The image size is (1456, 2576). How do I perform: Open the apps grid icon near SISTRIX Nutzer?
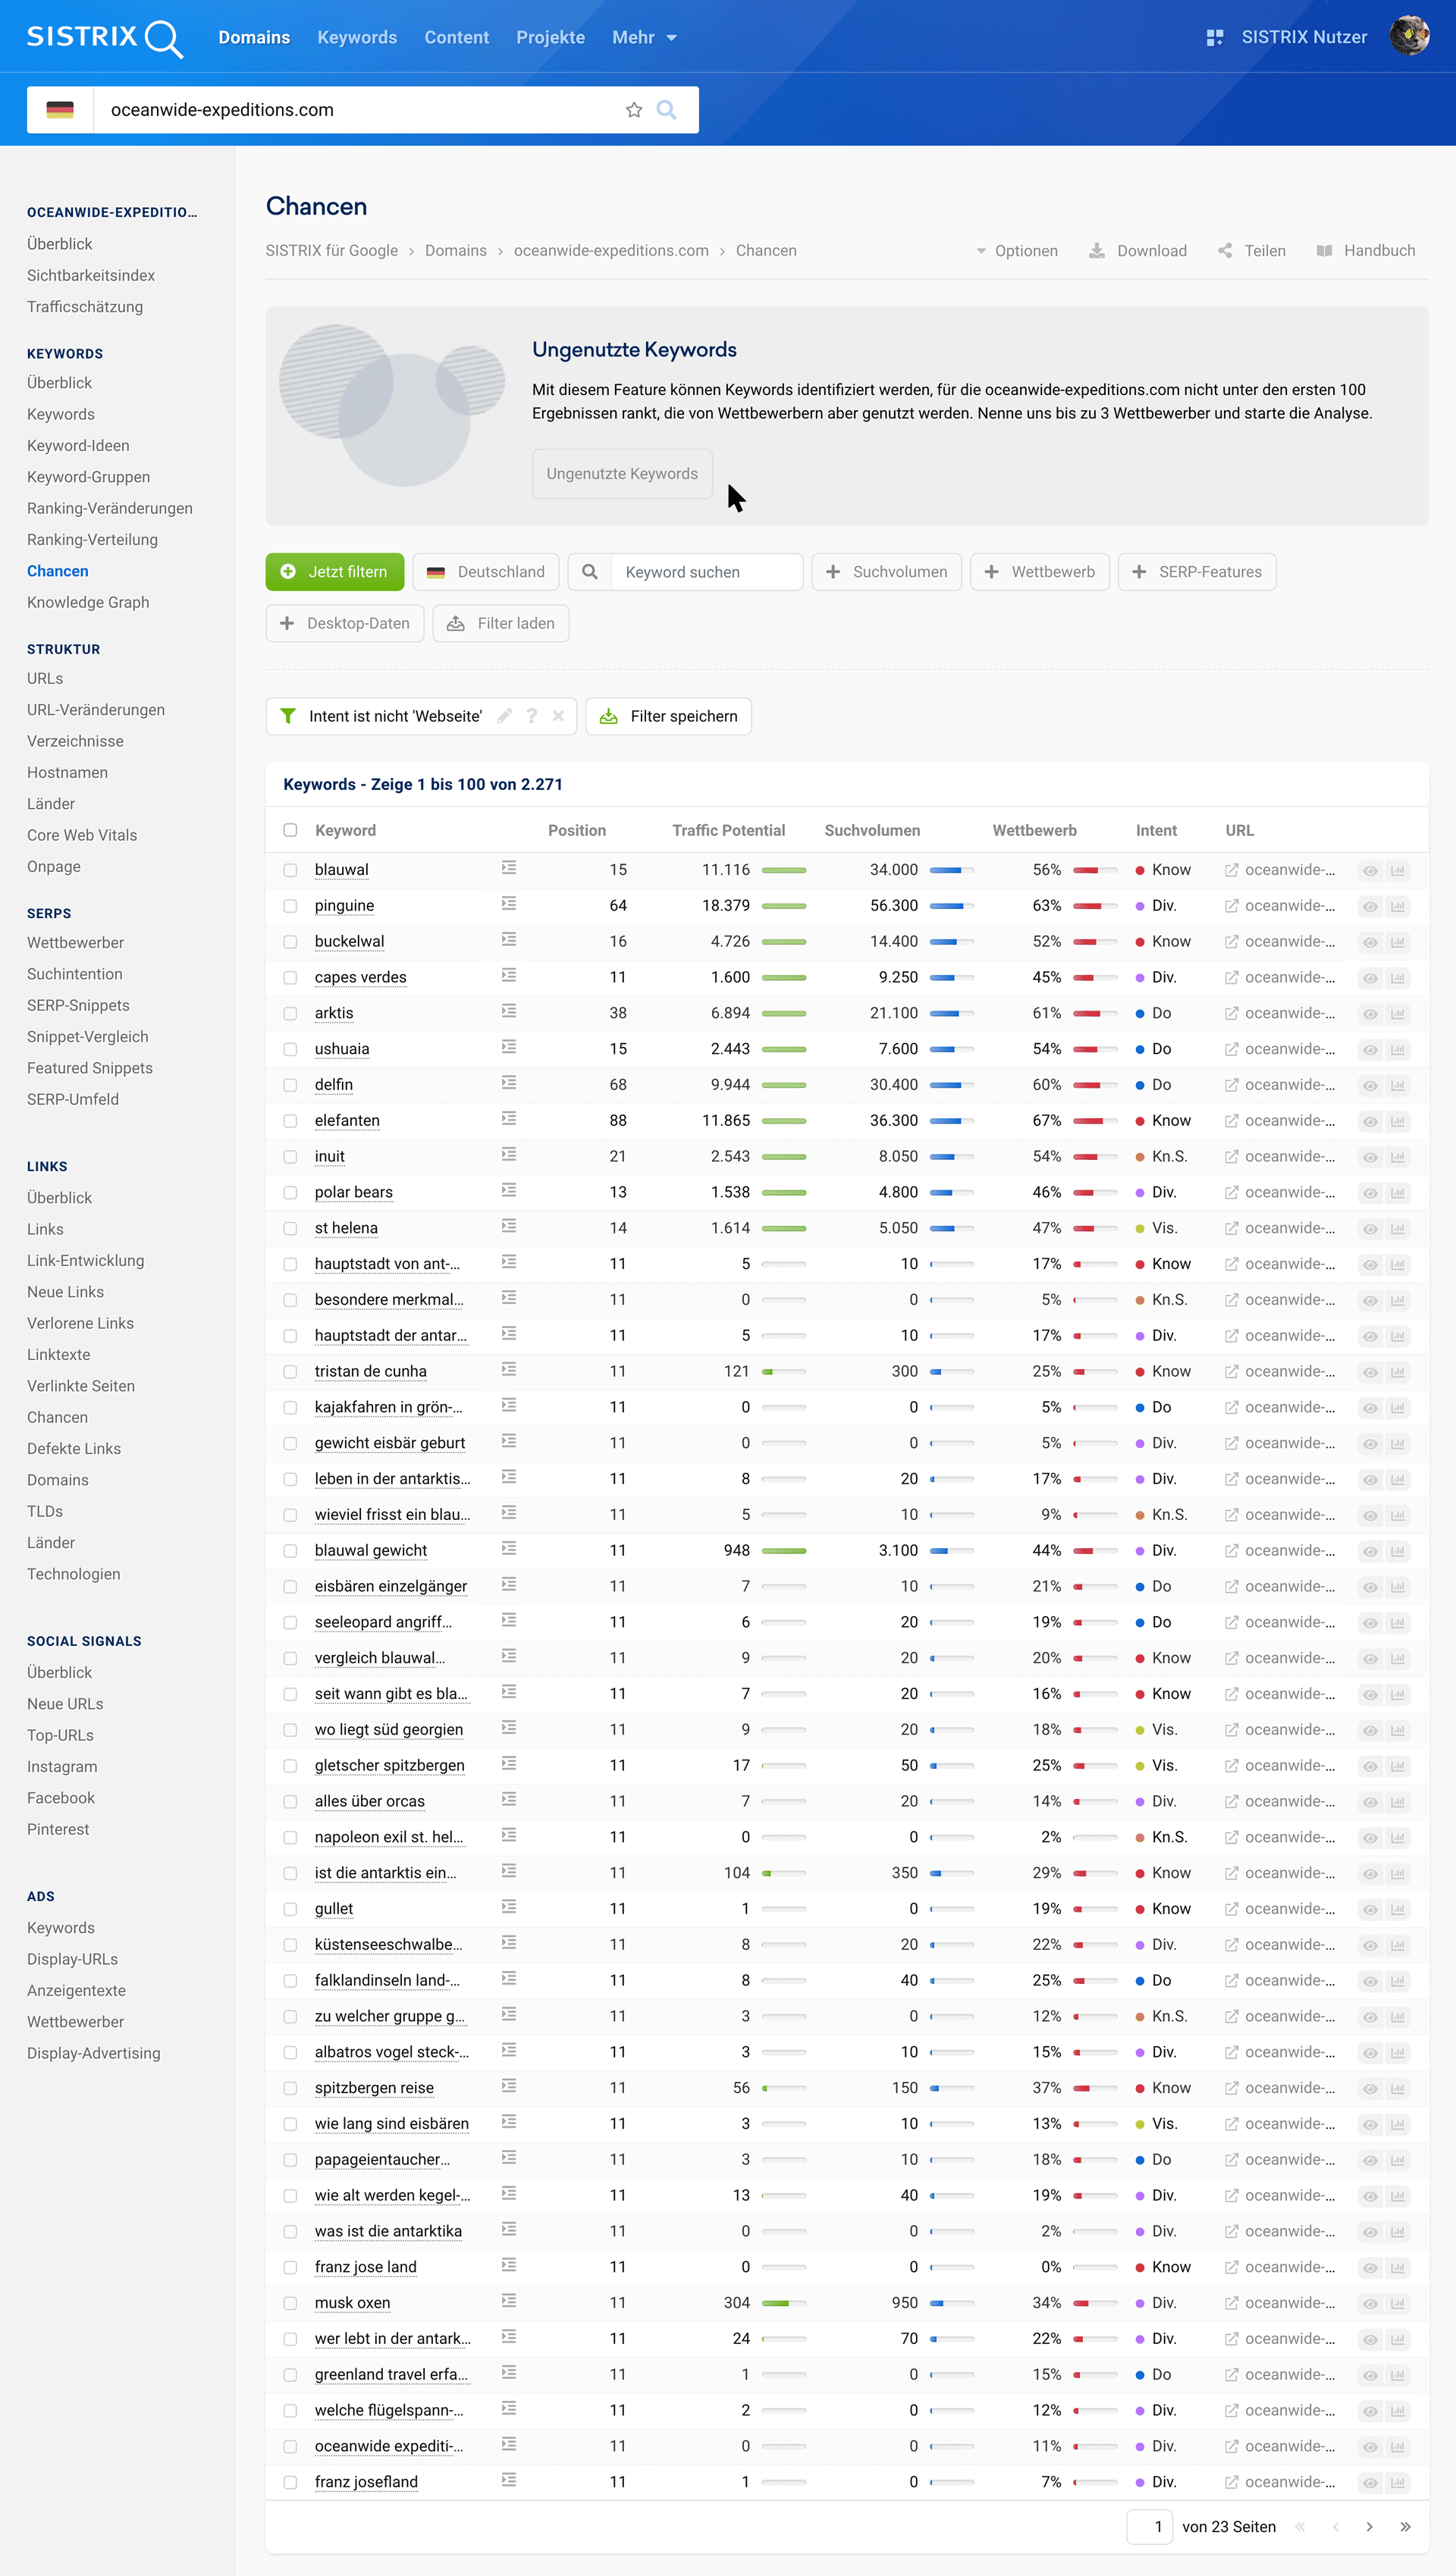coord(1214,38)
